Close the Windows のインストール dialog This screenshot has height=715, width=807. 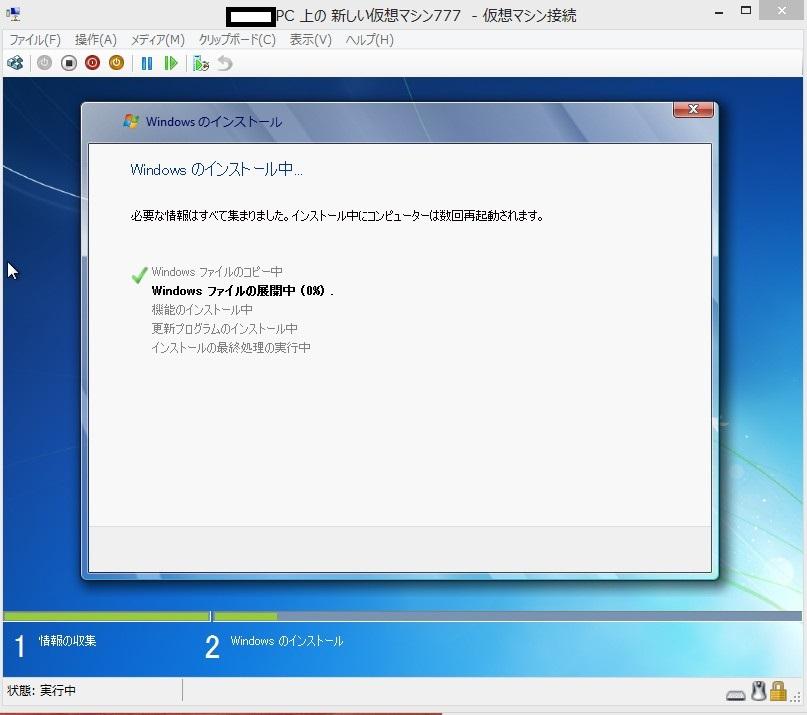pyautogui.click(x=693, y=109)
